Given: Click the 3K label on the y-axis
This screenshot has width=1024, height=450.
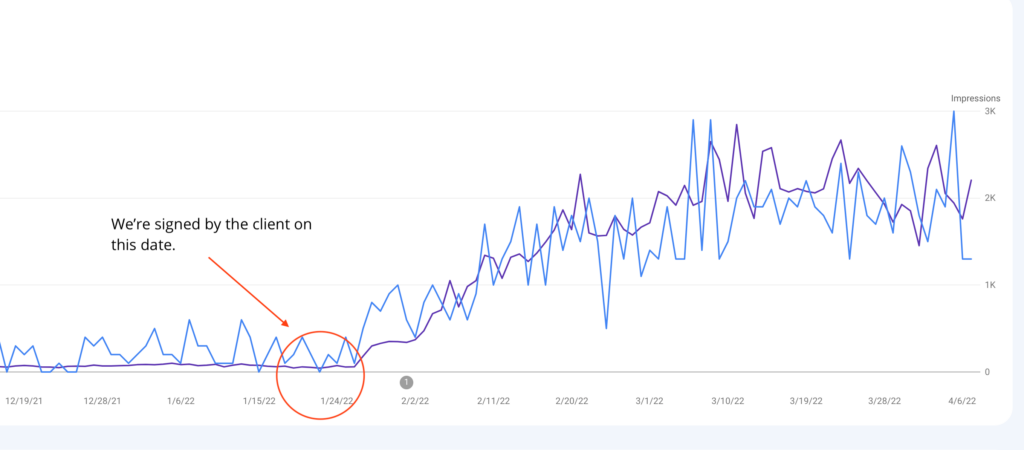Looking at the screenshot, I should pos(990,112).
